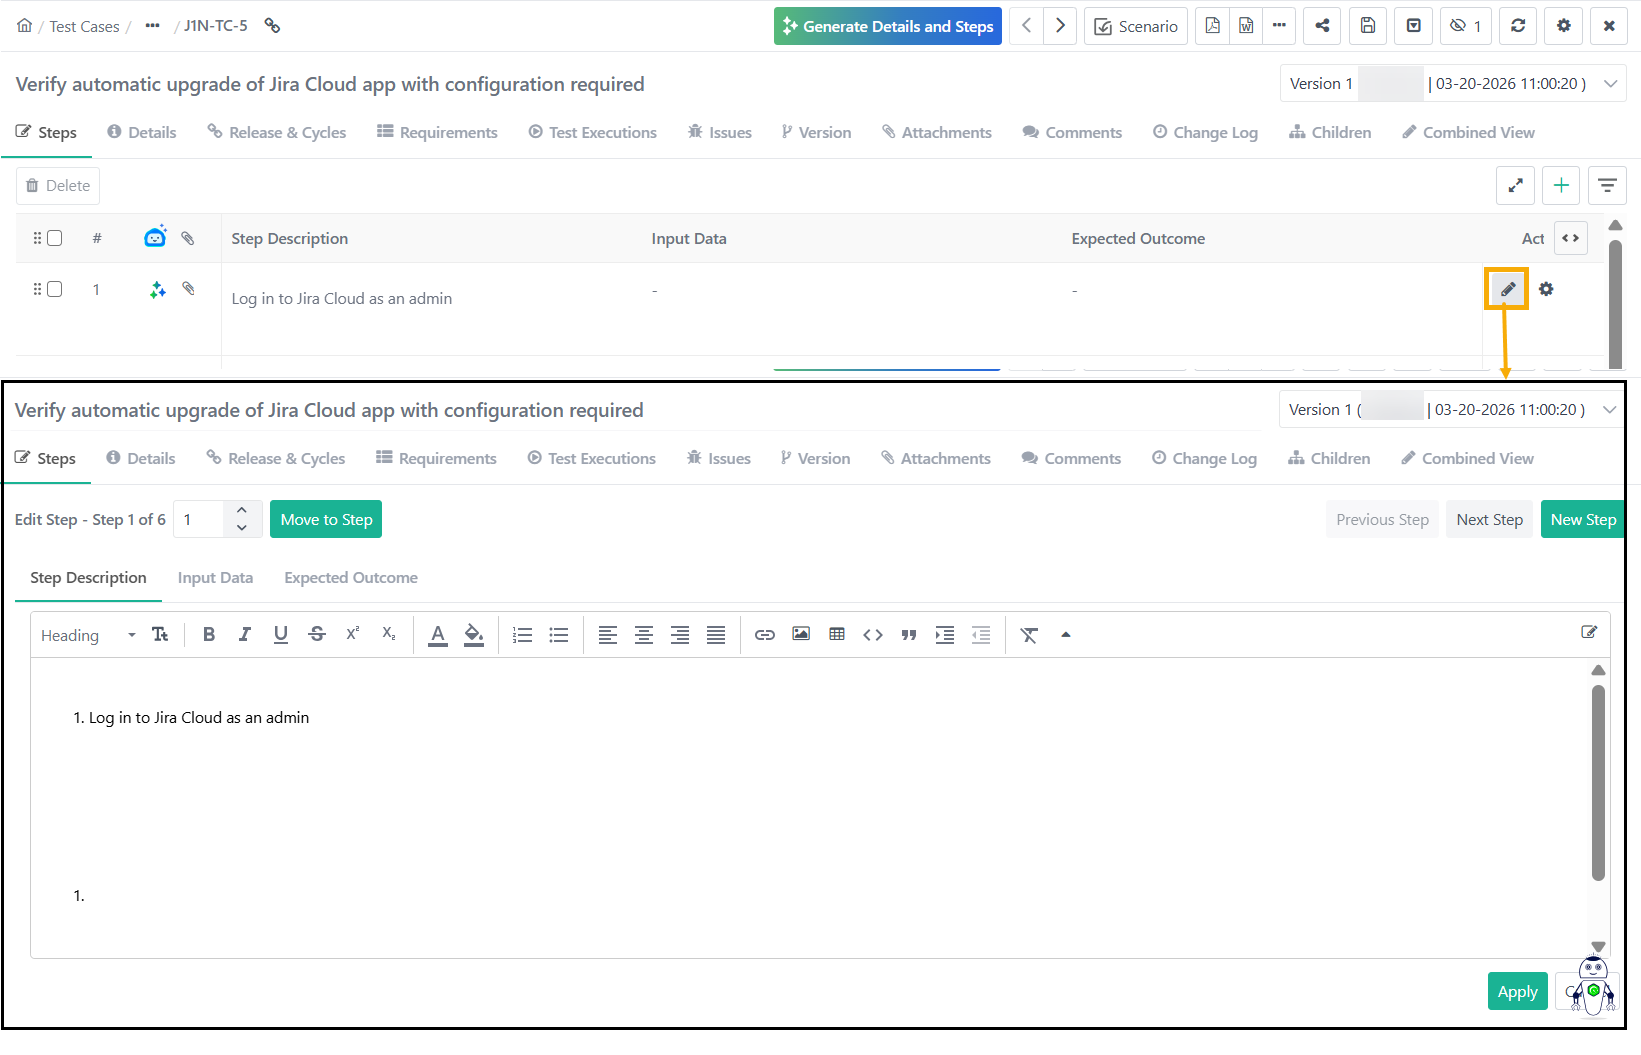The width and height of the screenshot is (1641, 1055).
Task: Toggle superscript in the editor toolbar
Action: coord(353,634)
